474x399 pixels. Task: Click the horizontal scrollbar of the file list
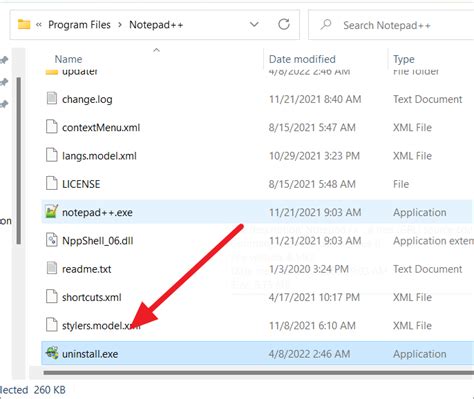258,373
